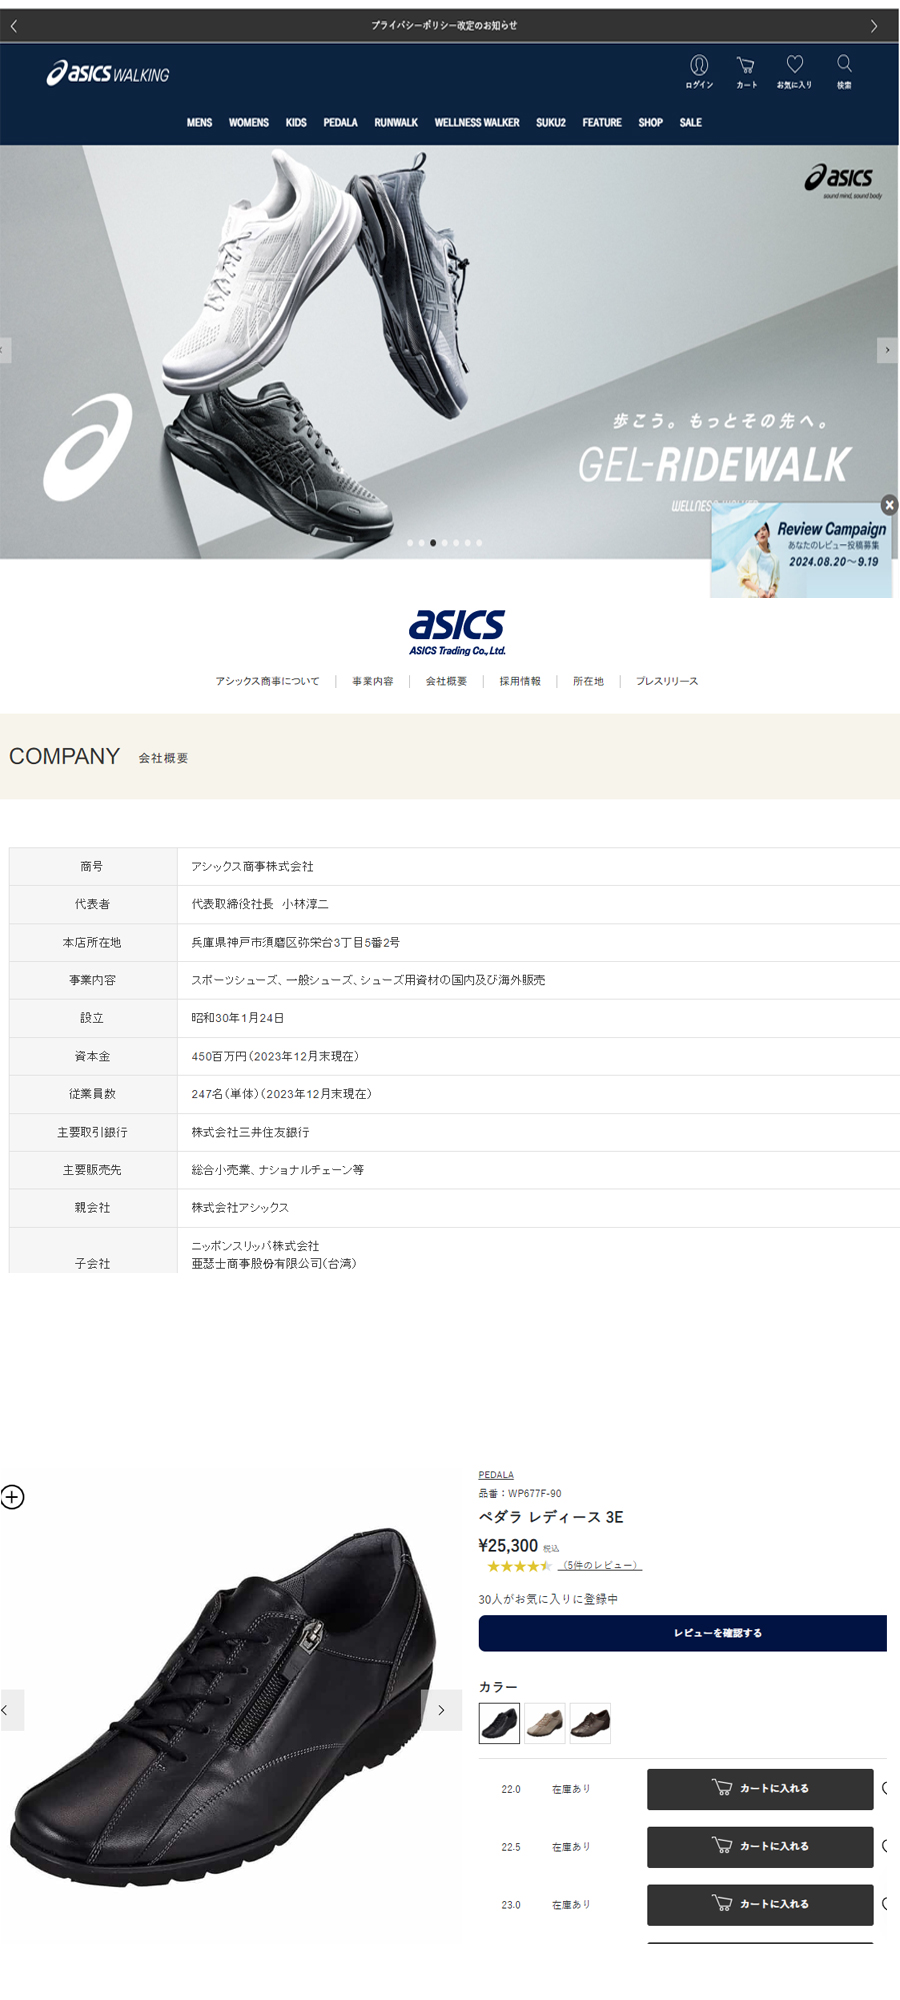900x2000 pixels.
Task: Select the last hero carousel dot
Action: pyautogui.click(x=479, y=543)
